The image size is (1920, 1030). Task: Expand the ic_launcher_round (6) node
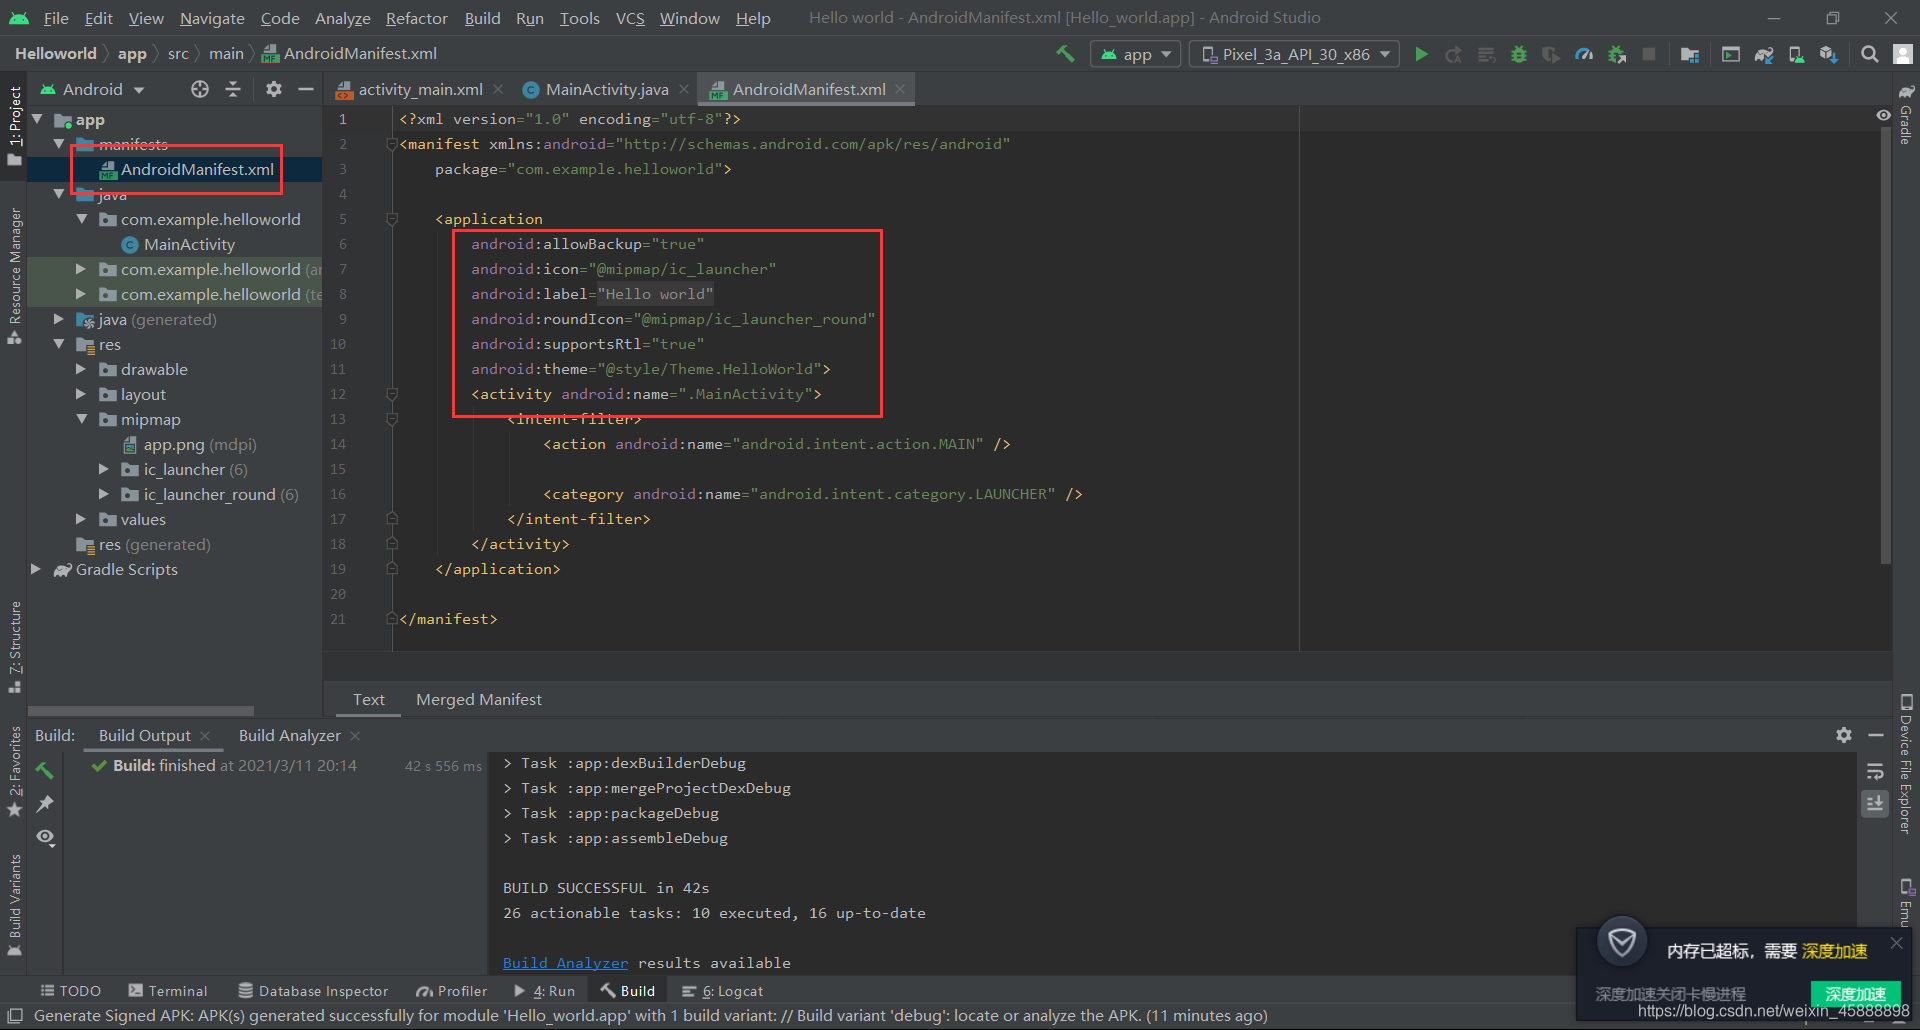point(104,494)
